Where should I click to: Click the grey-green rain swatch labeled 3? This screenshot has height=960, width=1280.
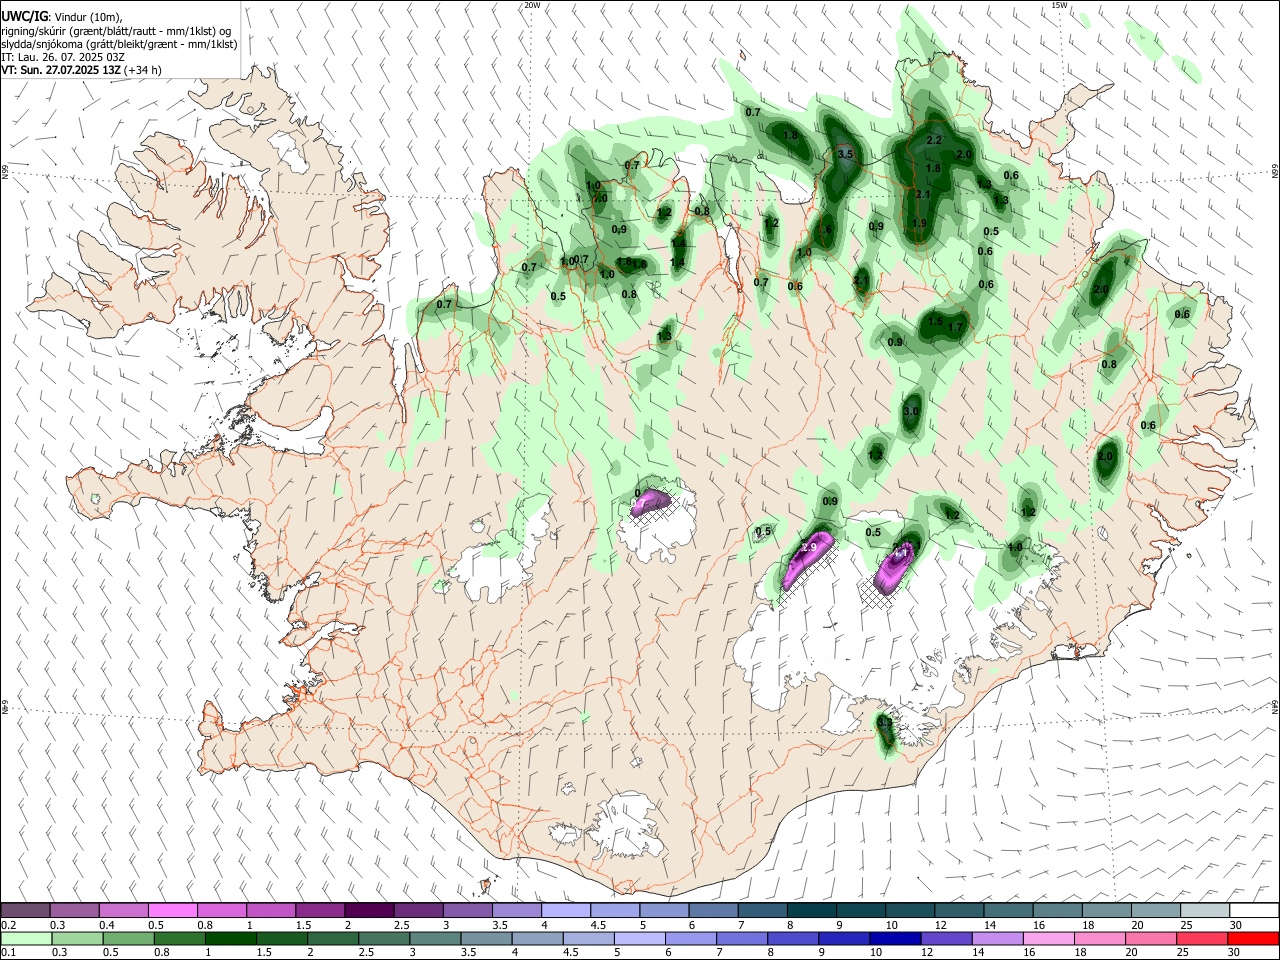click(435, 939)
